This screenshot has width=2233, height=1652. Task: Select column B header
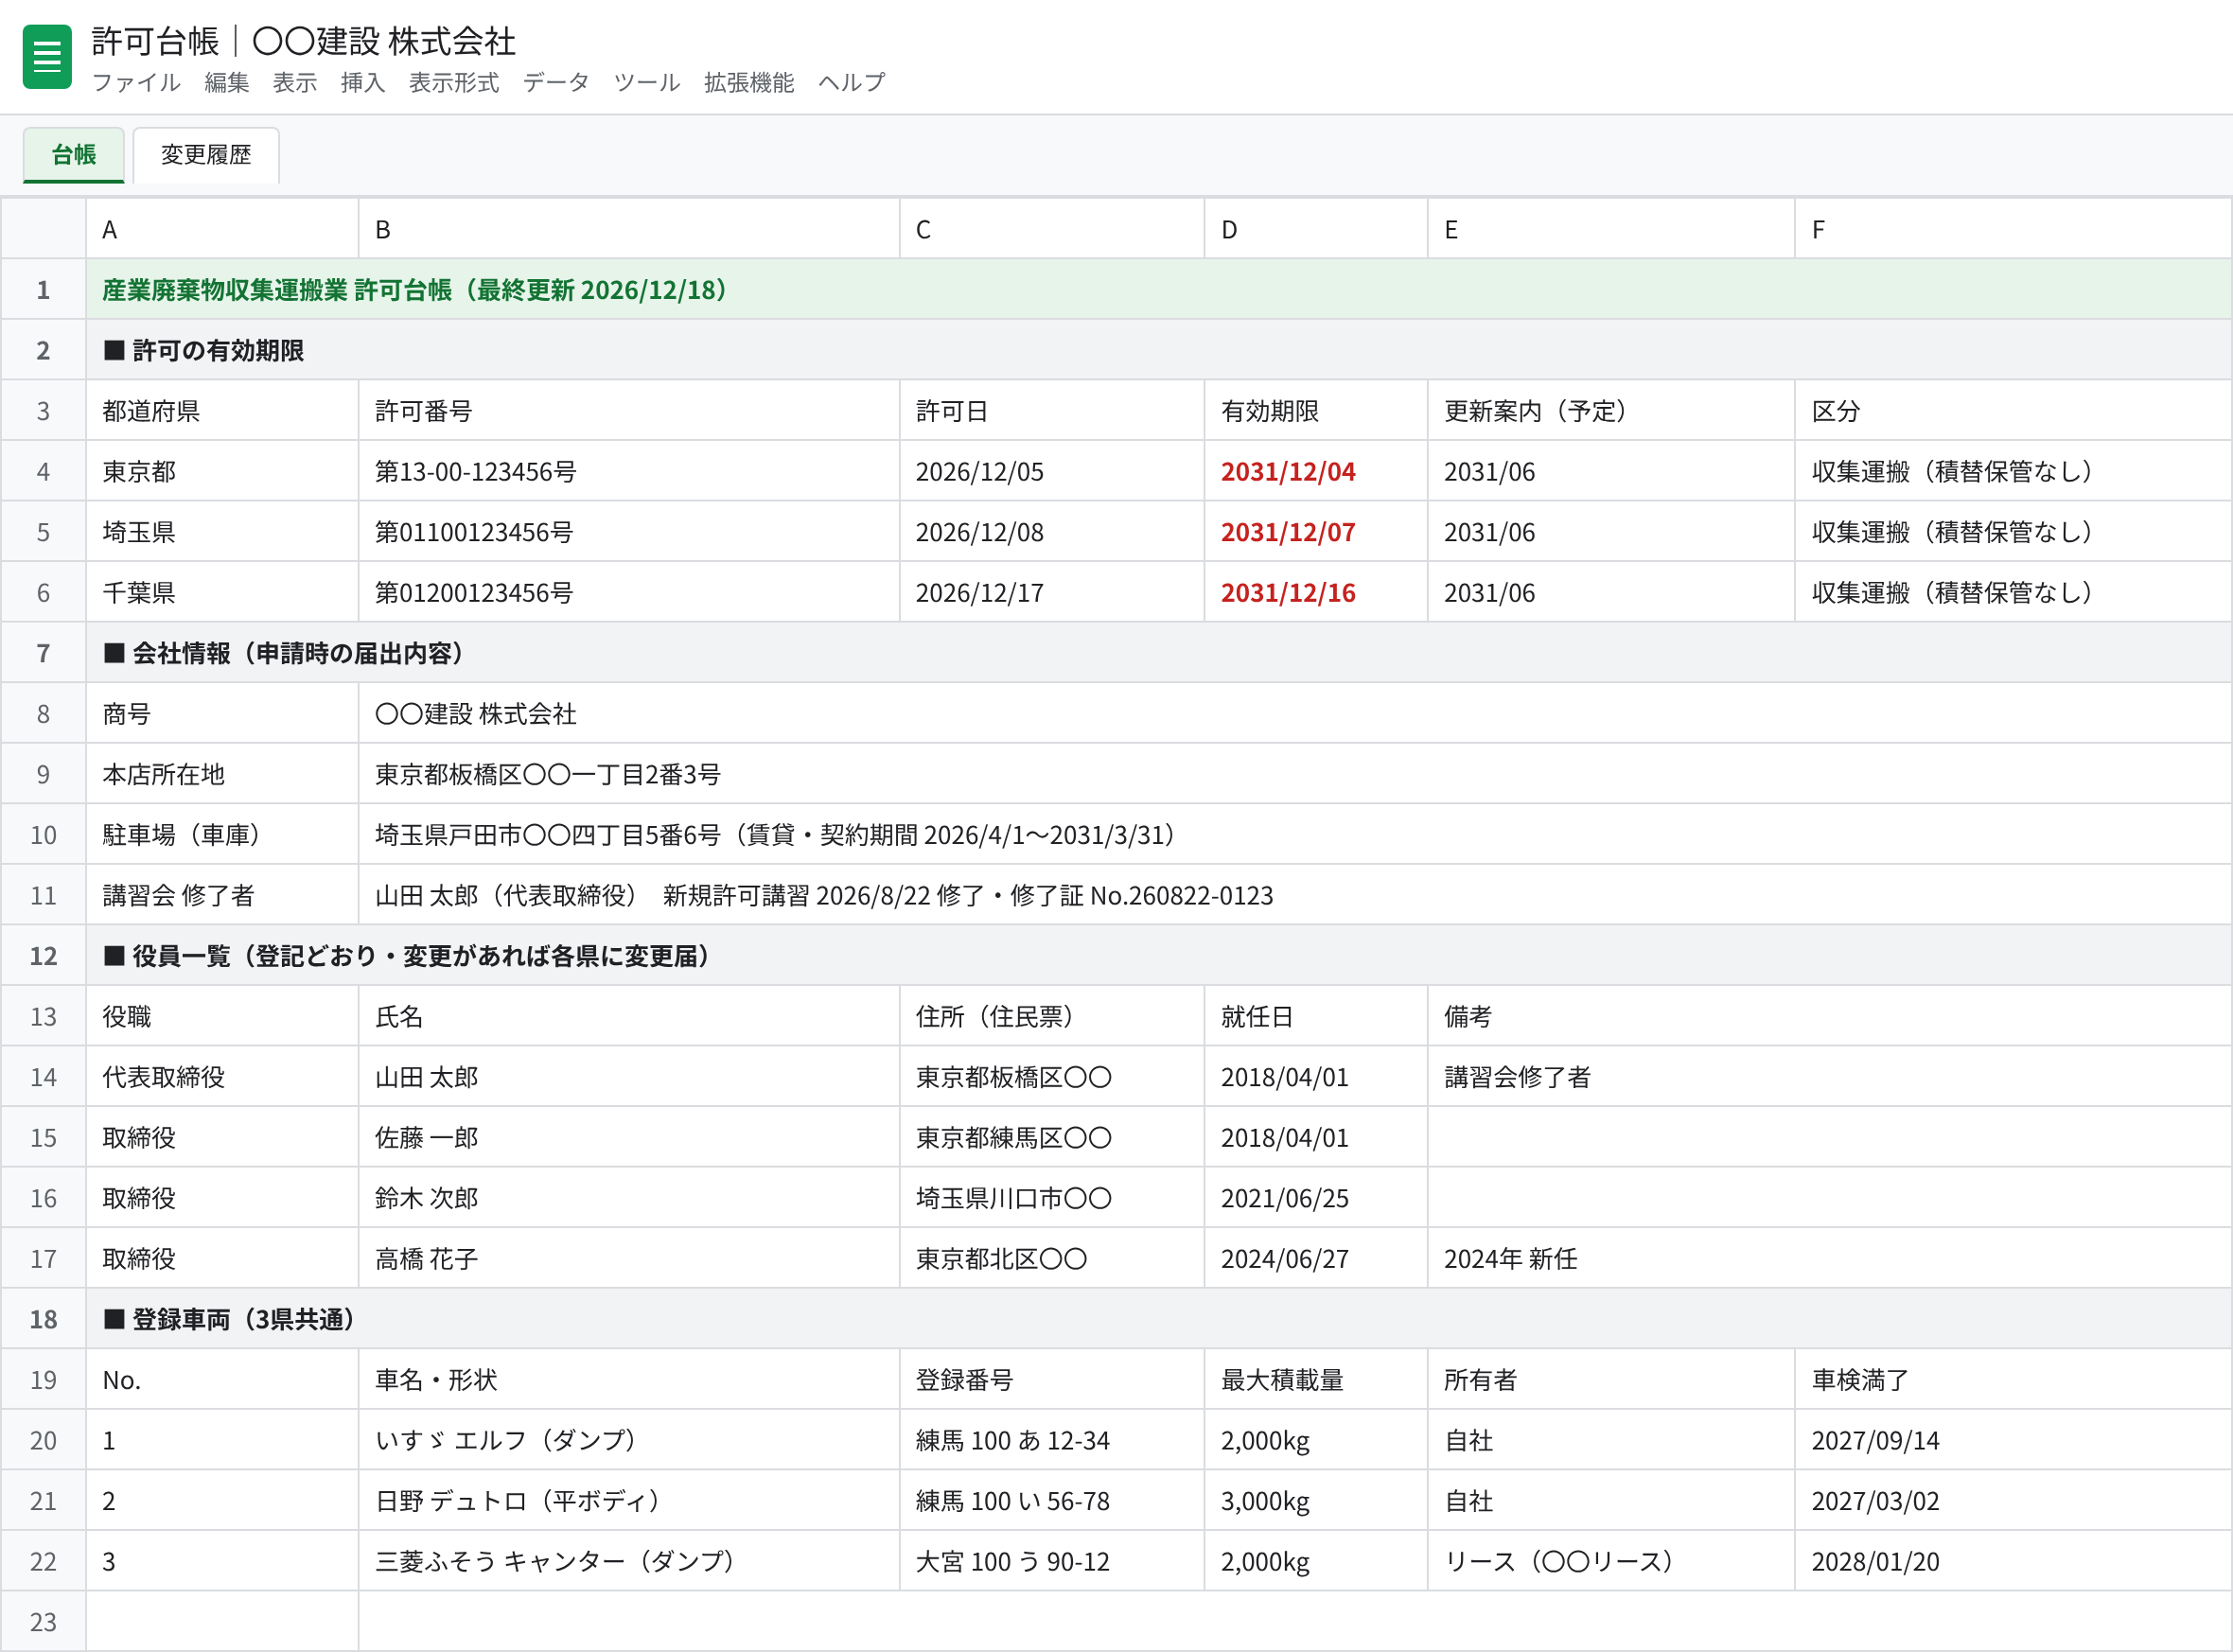(x=629, y=229)
